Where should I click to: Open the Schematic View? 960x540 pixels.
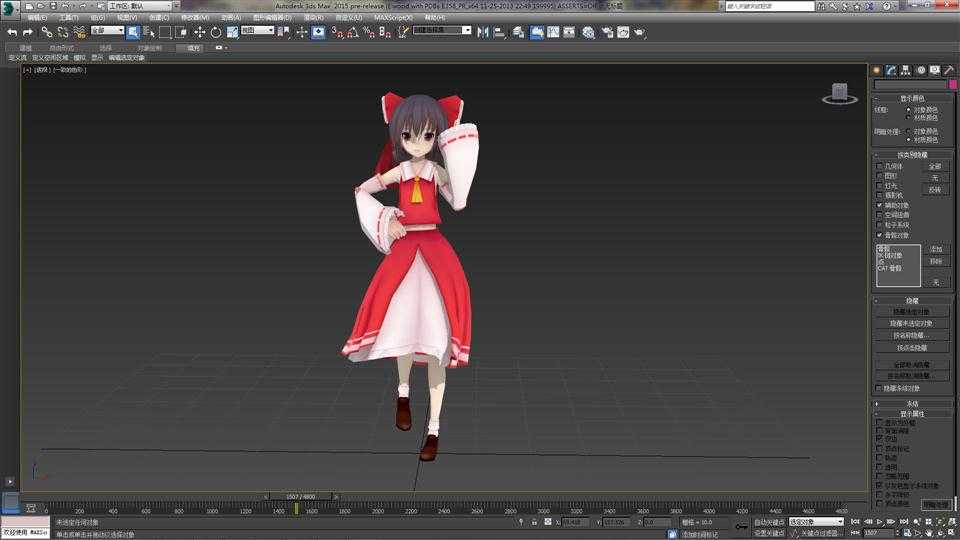pos(569,32)
